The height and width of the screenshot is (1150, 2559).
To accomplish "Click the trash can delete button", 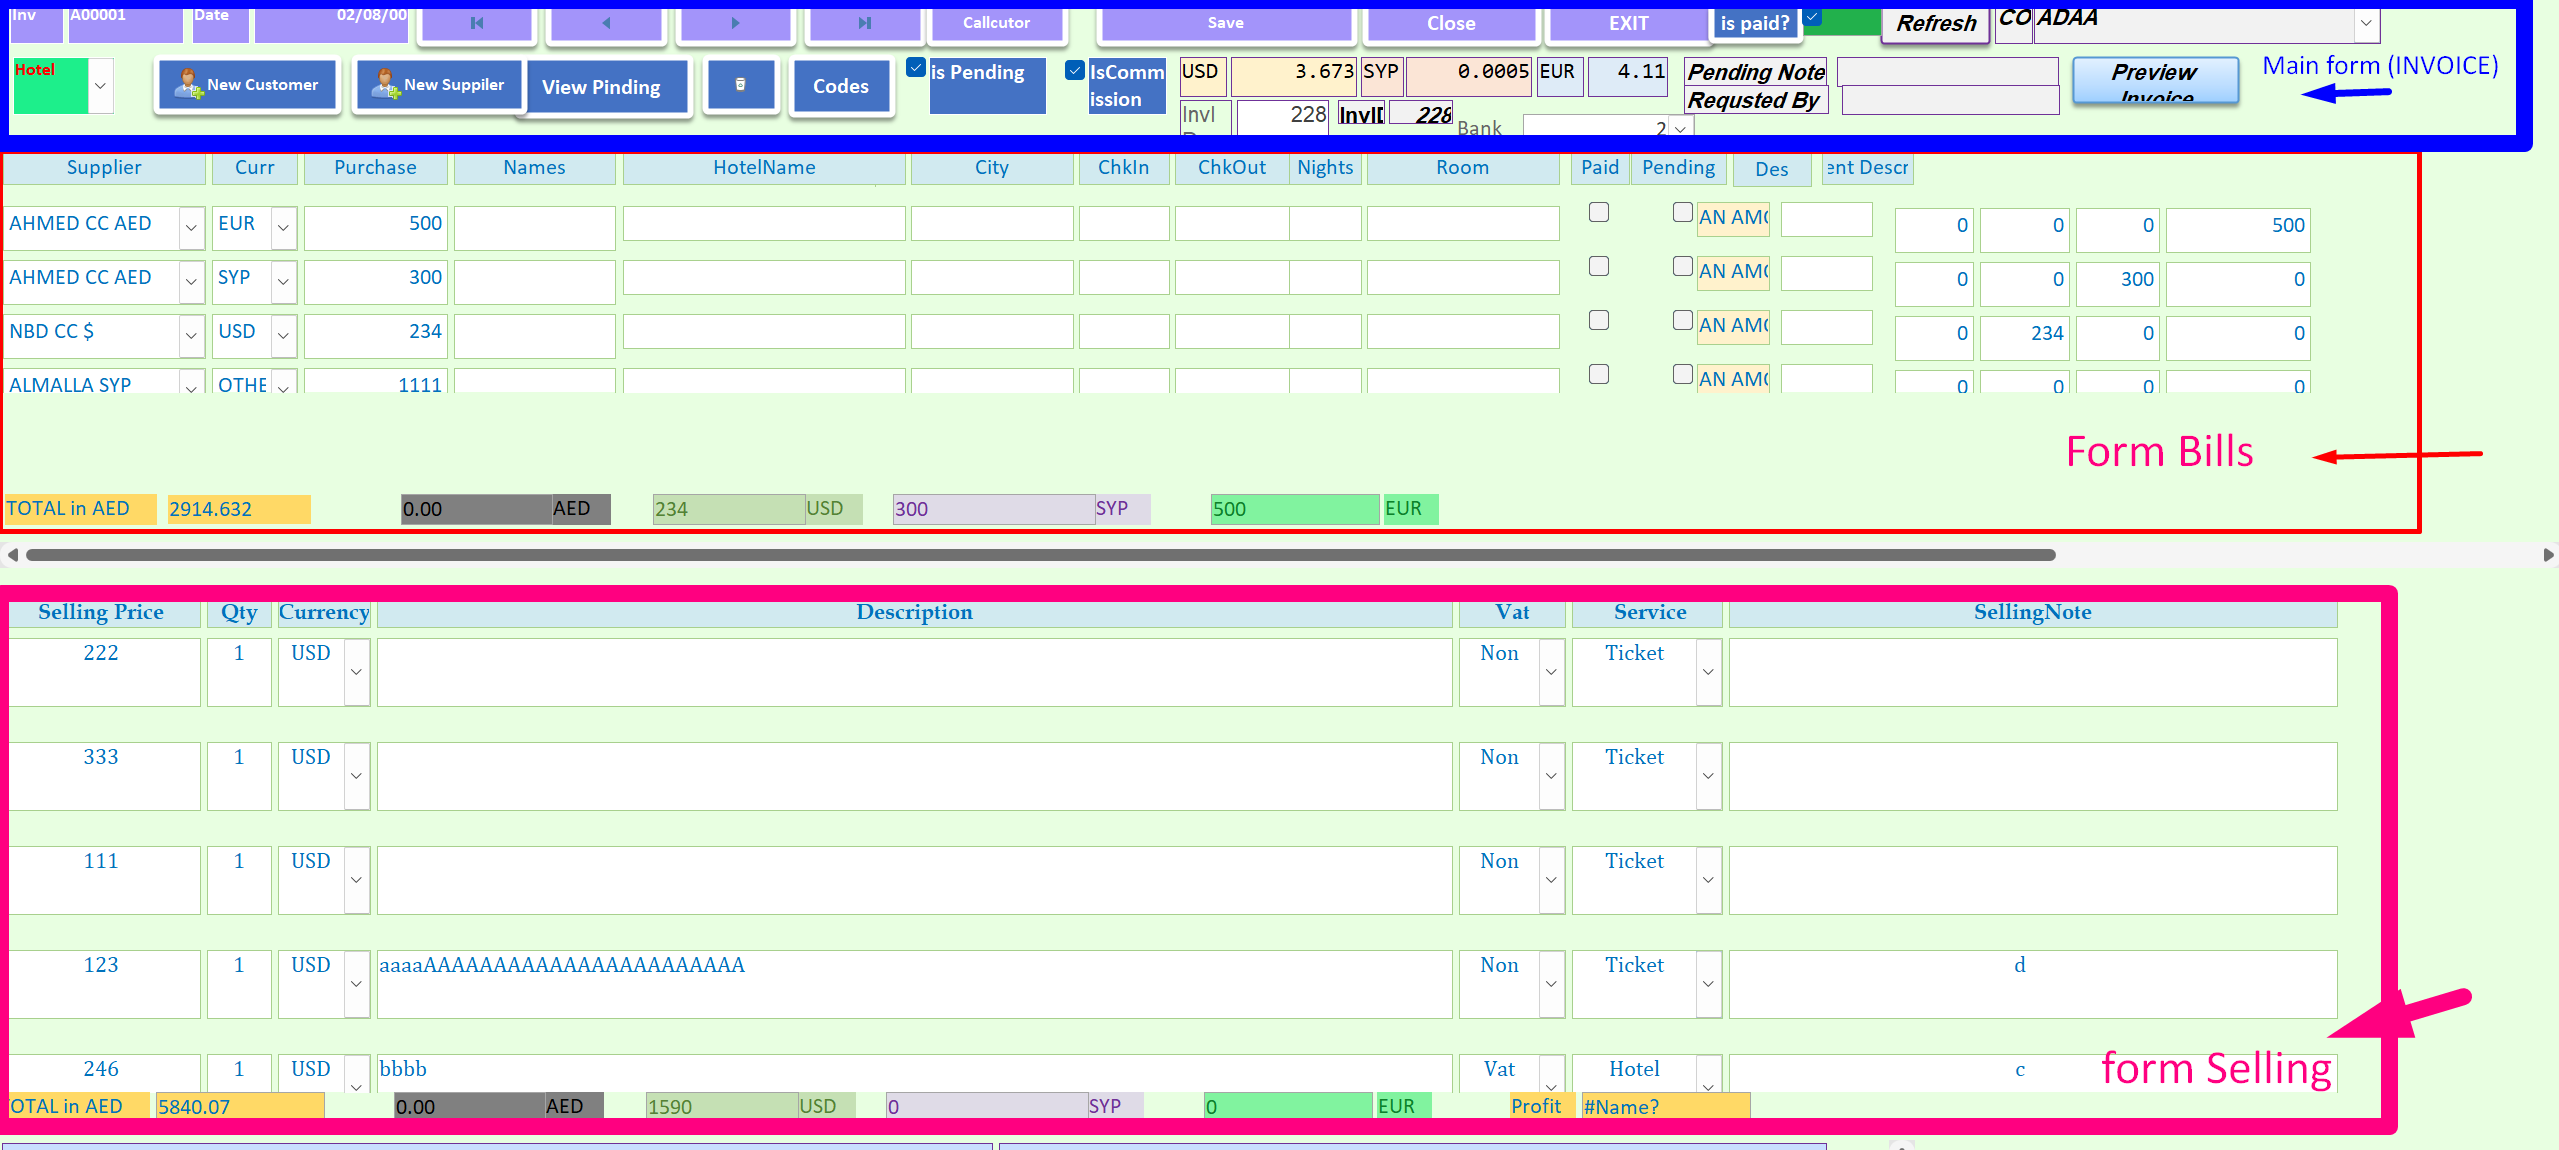I will (740, 85).
